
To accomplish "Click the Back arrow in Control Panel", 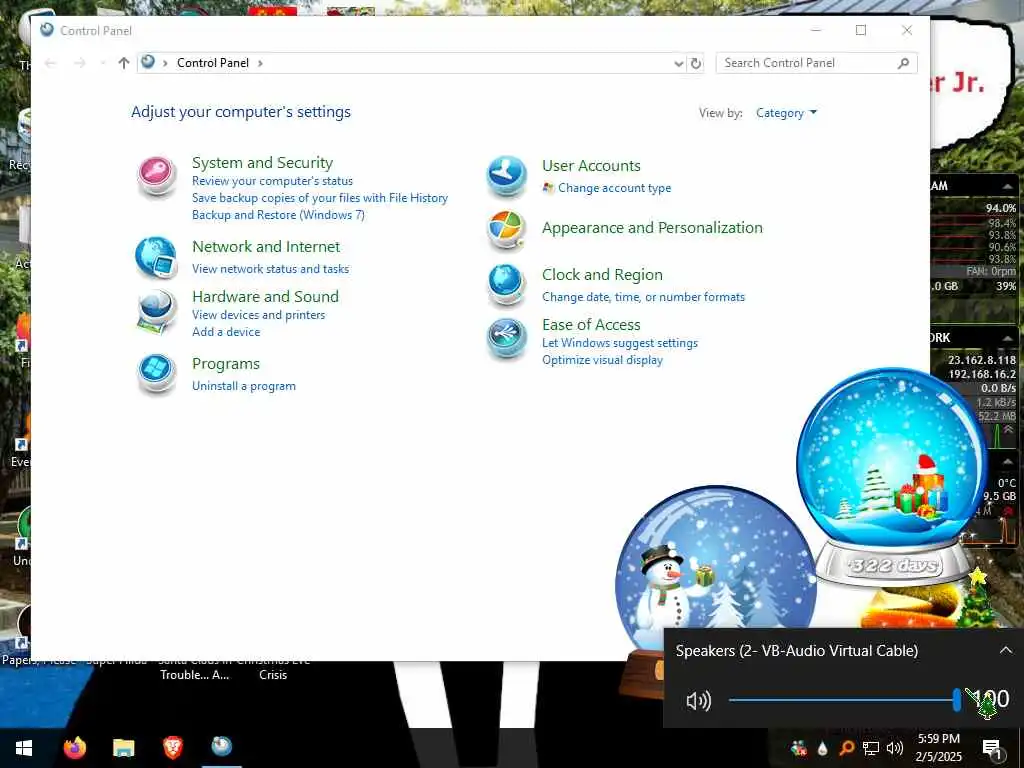I will pyautogui.click(x=50, y=63).
